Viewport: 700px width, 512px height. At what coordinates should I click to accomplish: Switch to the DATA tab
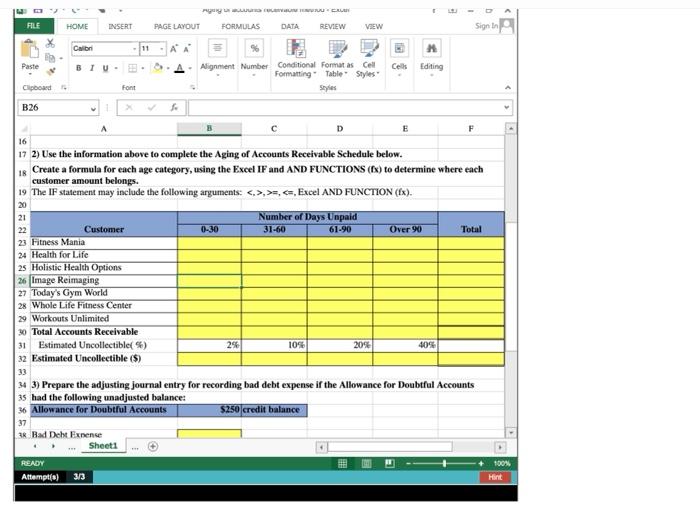(x=290, y=26)
